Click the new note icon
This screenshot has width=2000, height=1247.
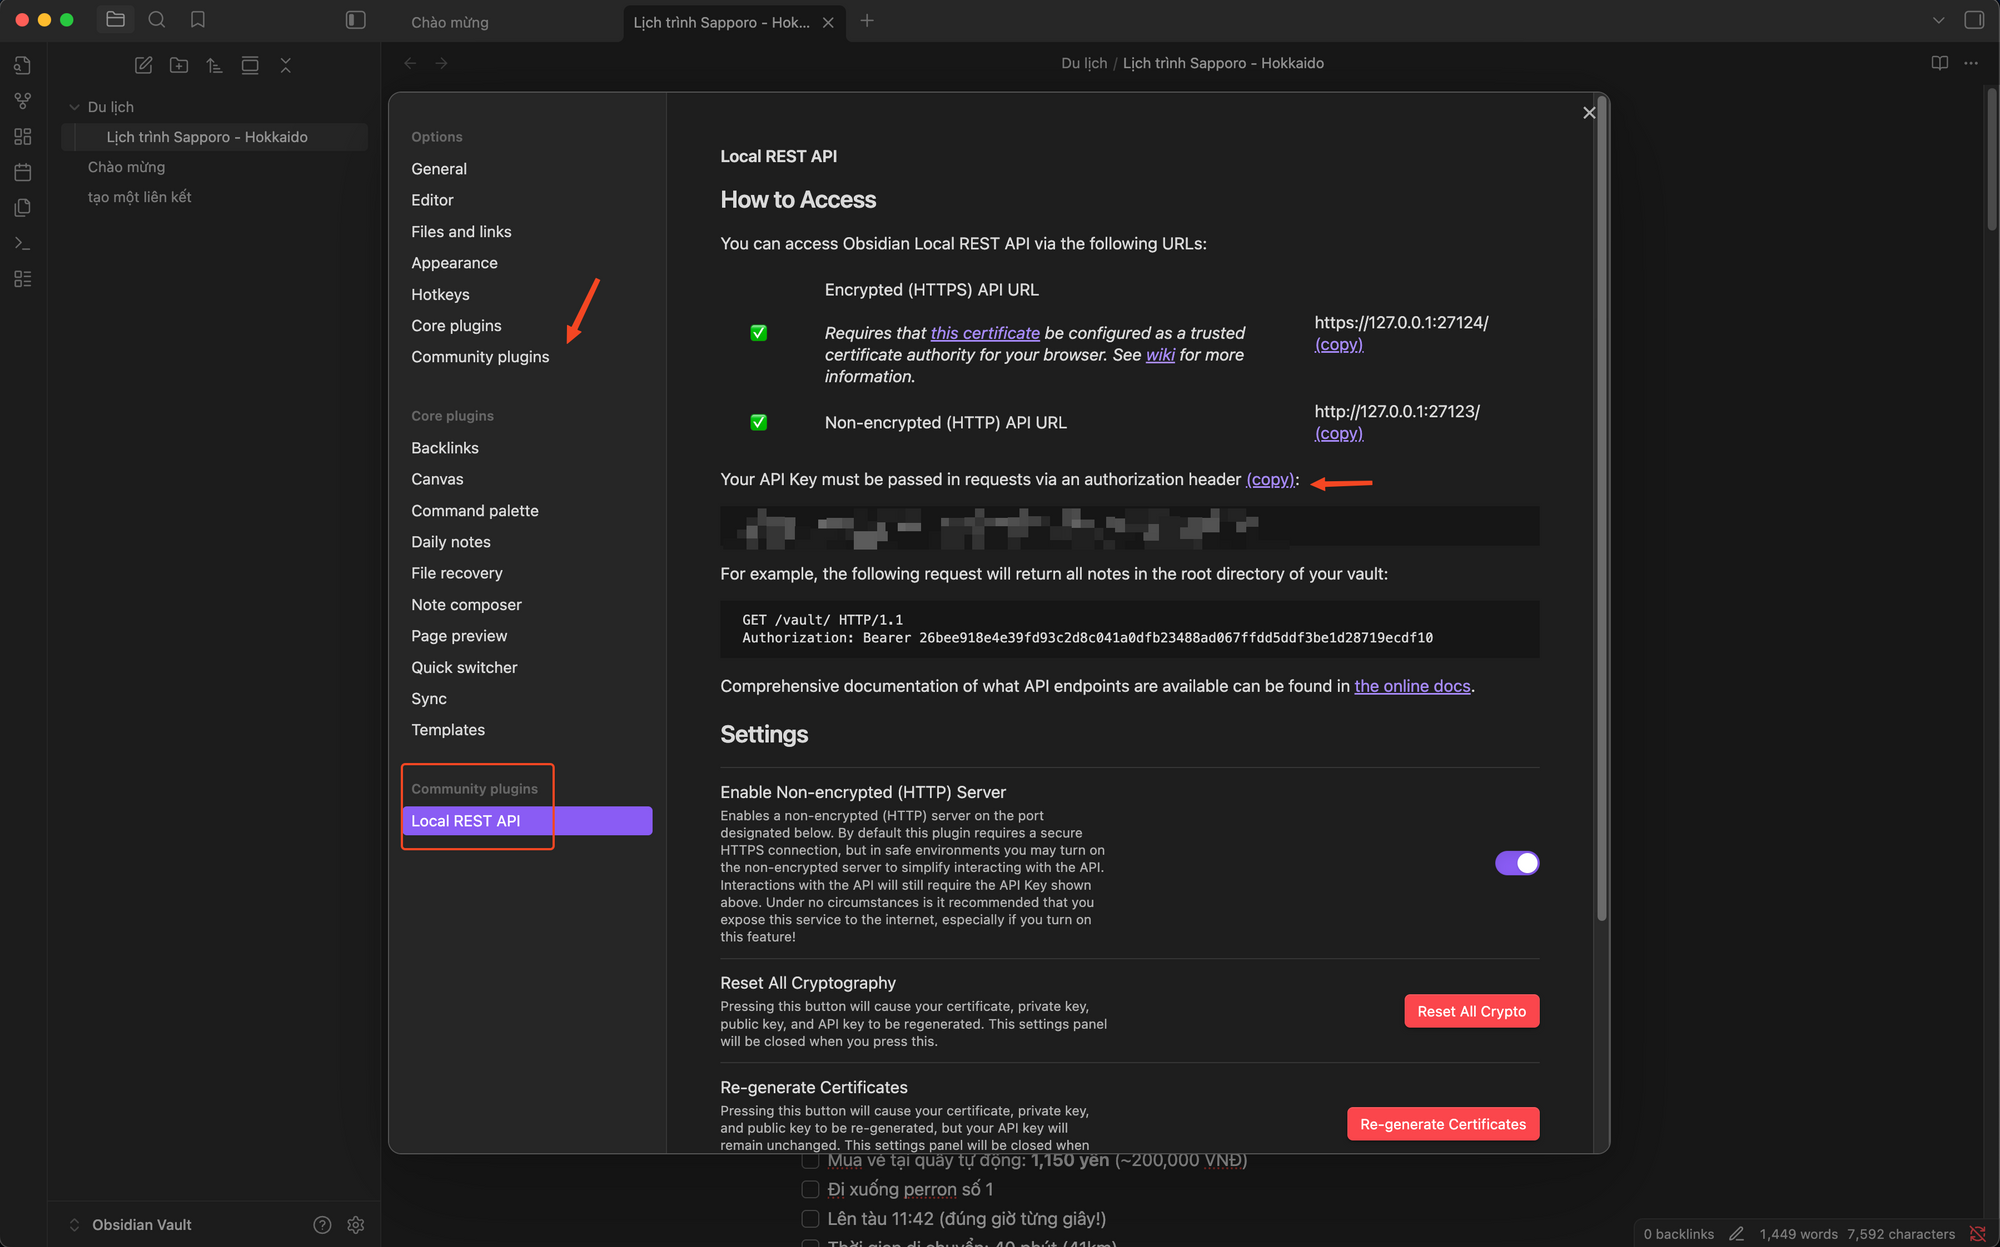pos(143,65)
